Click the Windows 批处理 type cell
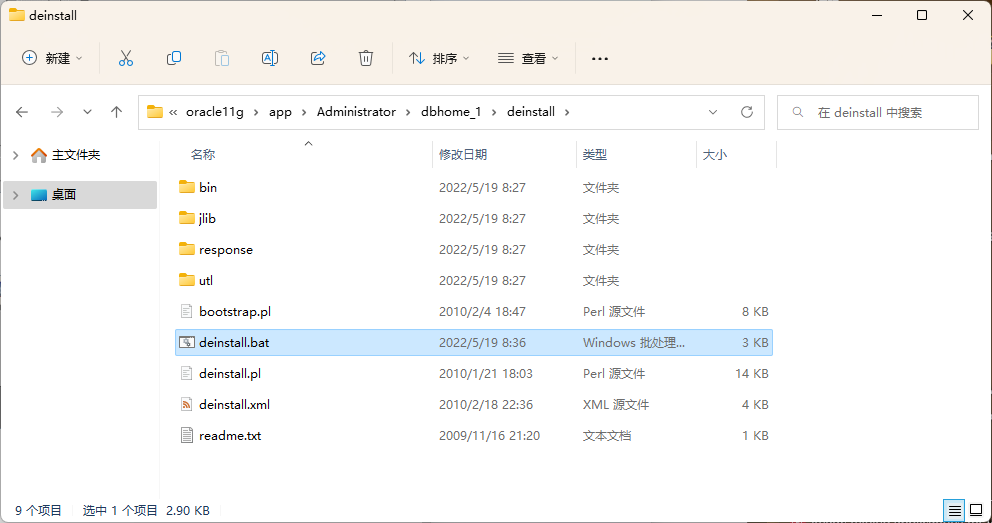Image resolution: width=992 pixels, height=523 pixels. (634, 342)
